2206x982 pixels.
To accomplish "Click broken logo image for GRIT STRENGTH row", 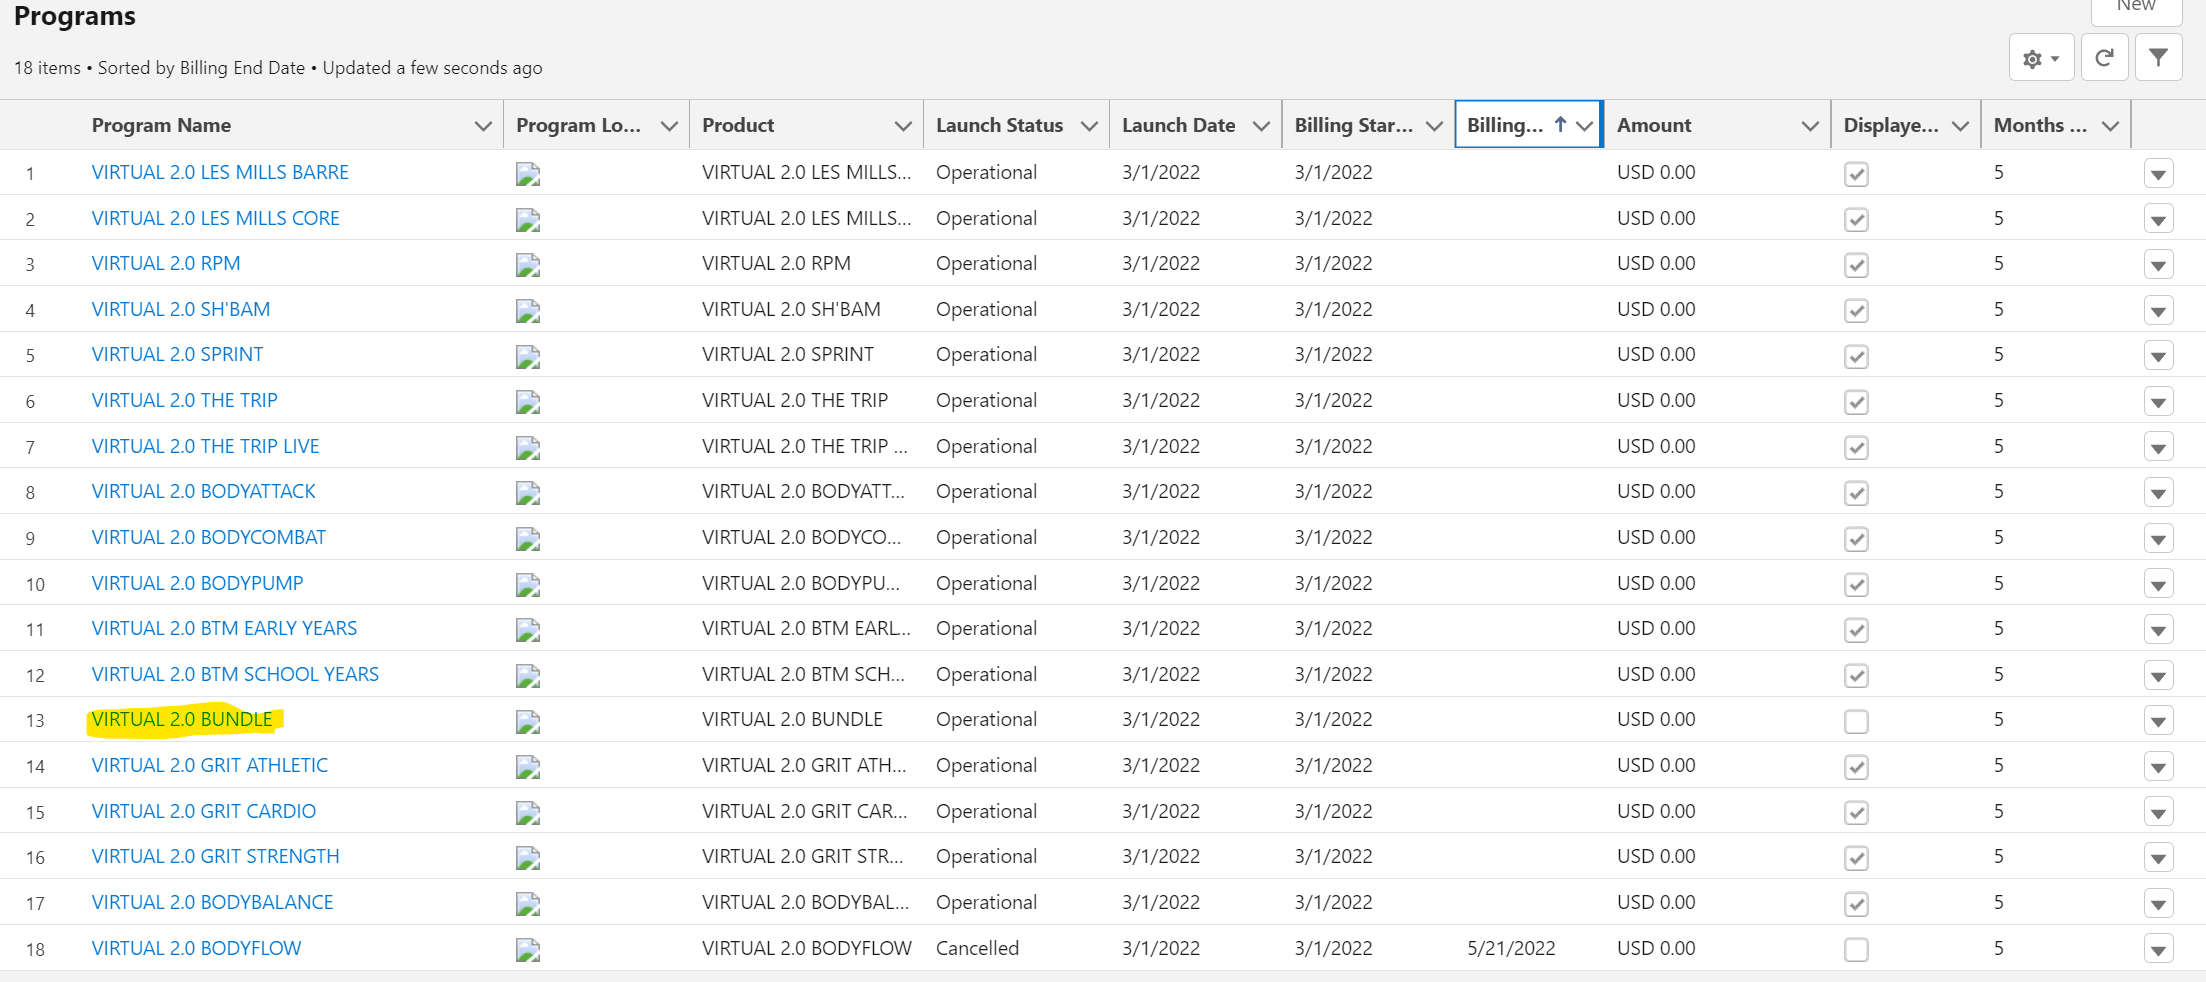I will 528,858.
